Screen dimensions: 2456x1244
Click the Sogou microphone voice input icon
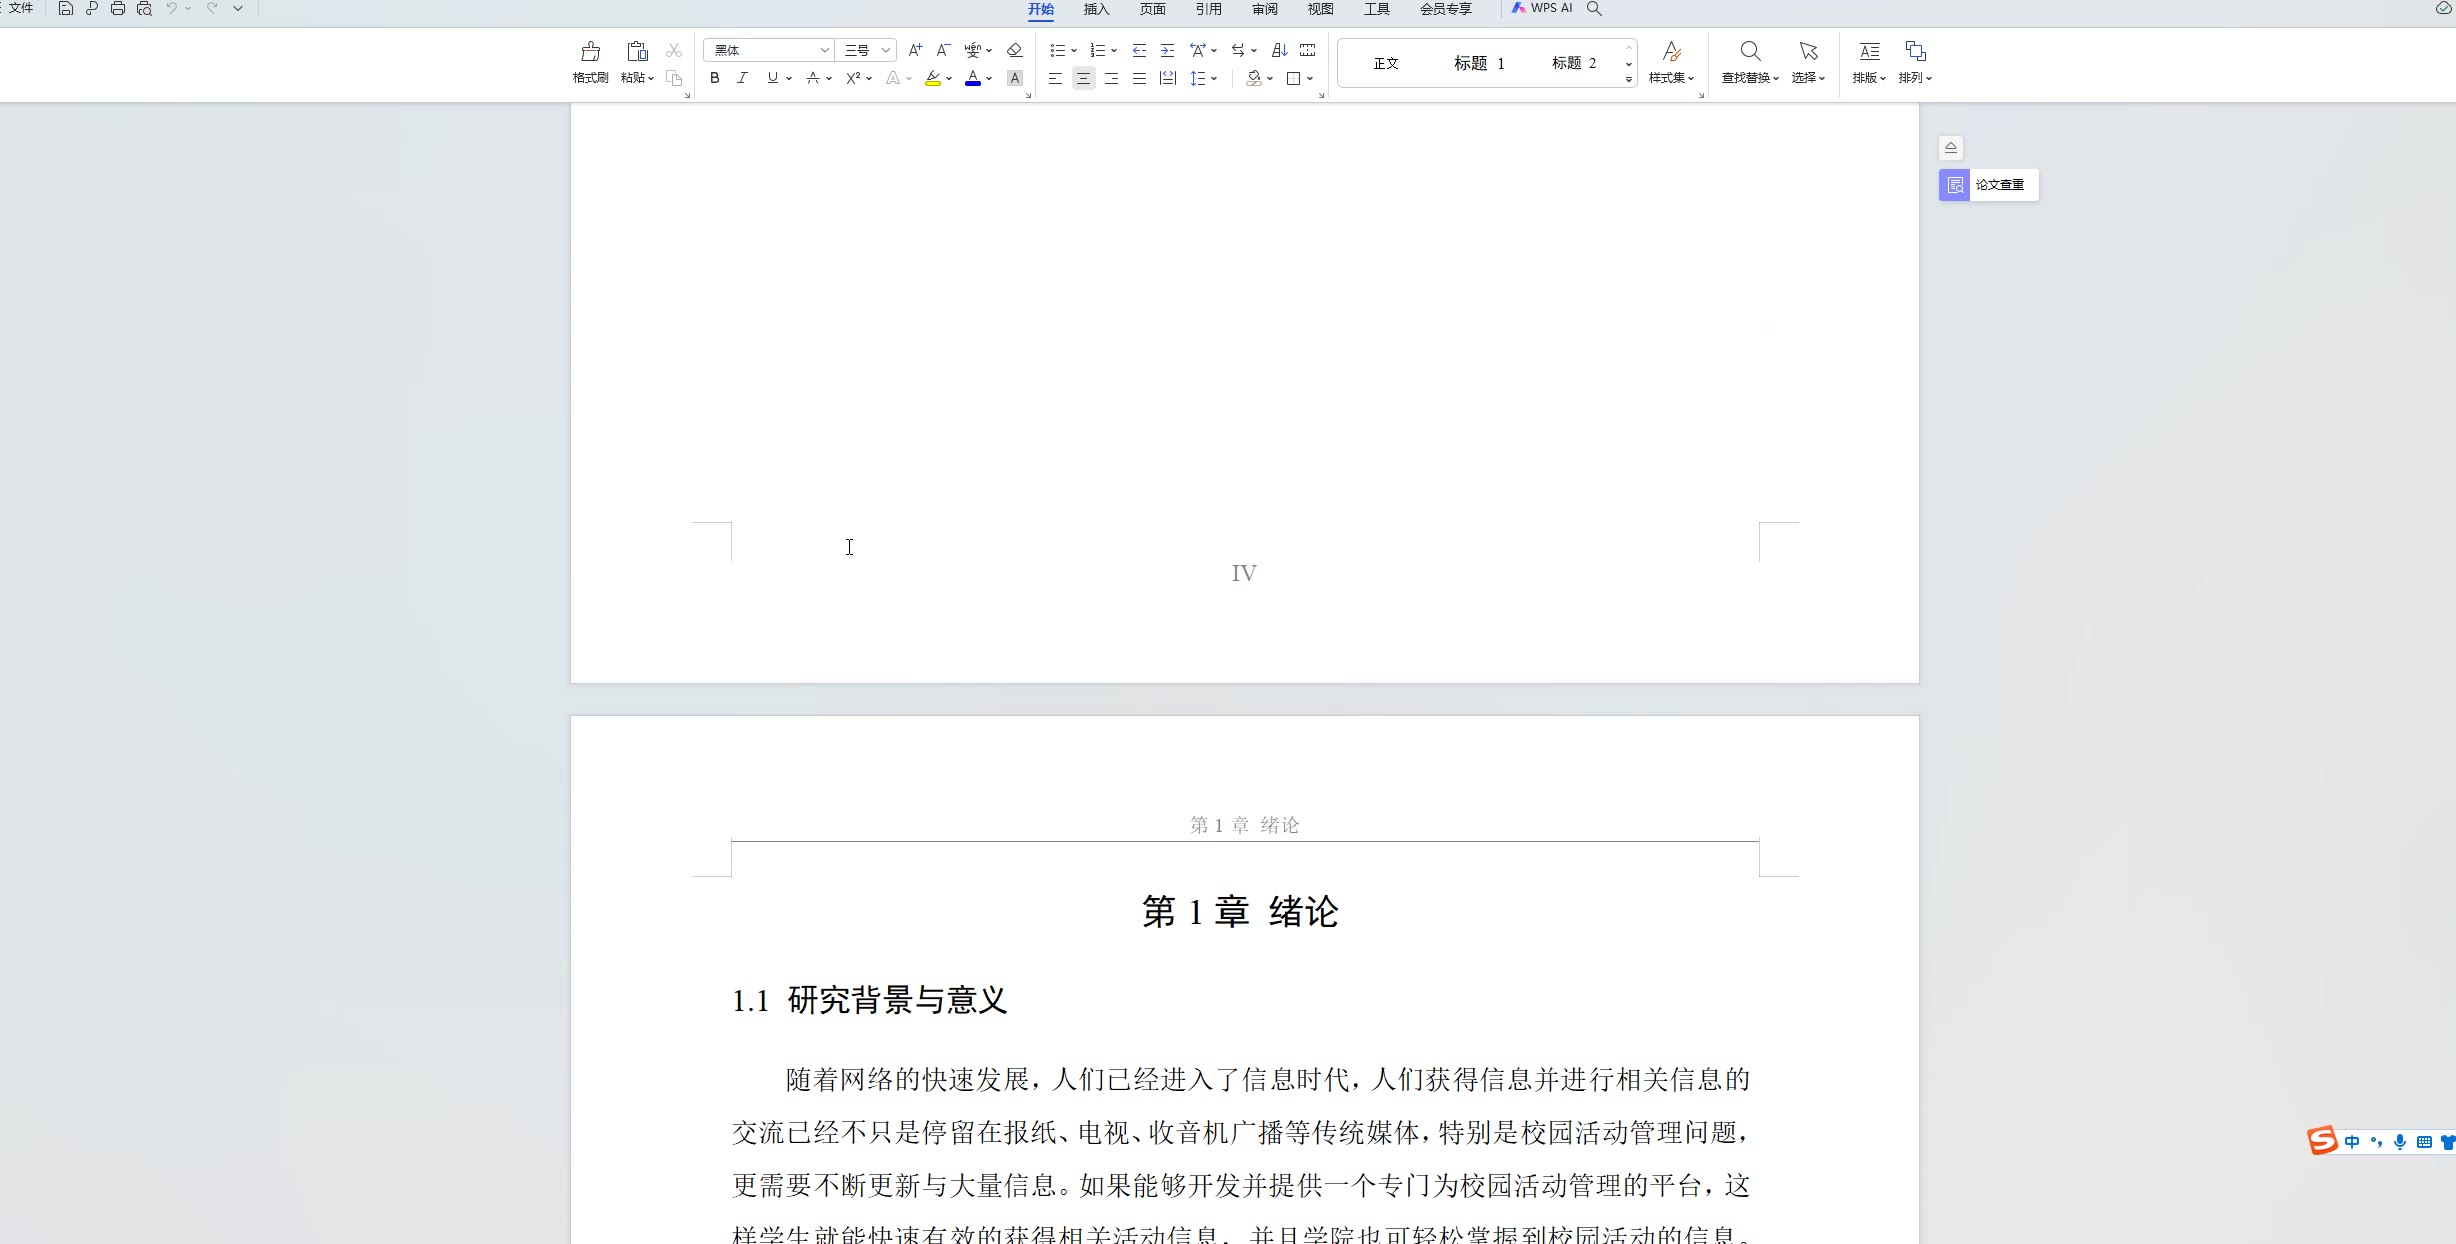2400,1142
